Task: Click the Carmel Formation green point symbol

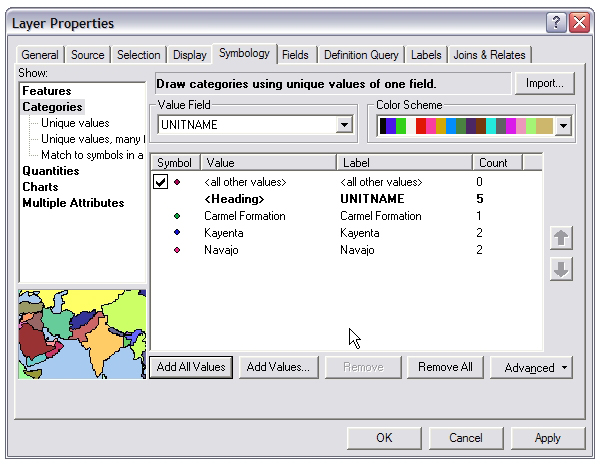Action: coord(177,216)
